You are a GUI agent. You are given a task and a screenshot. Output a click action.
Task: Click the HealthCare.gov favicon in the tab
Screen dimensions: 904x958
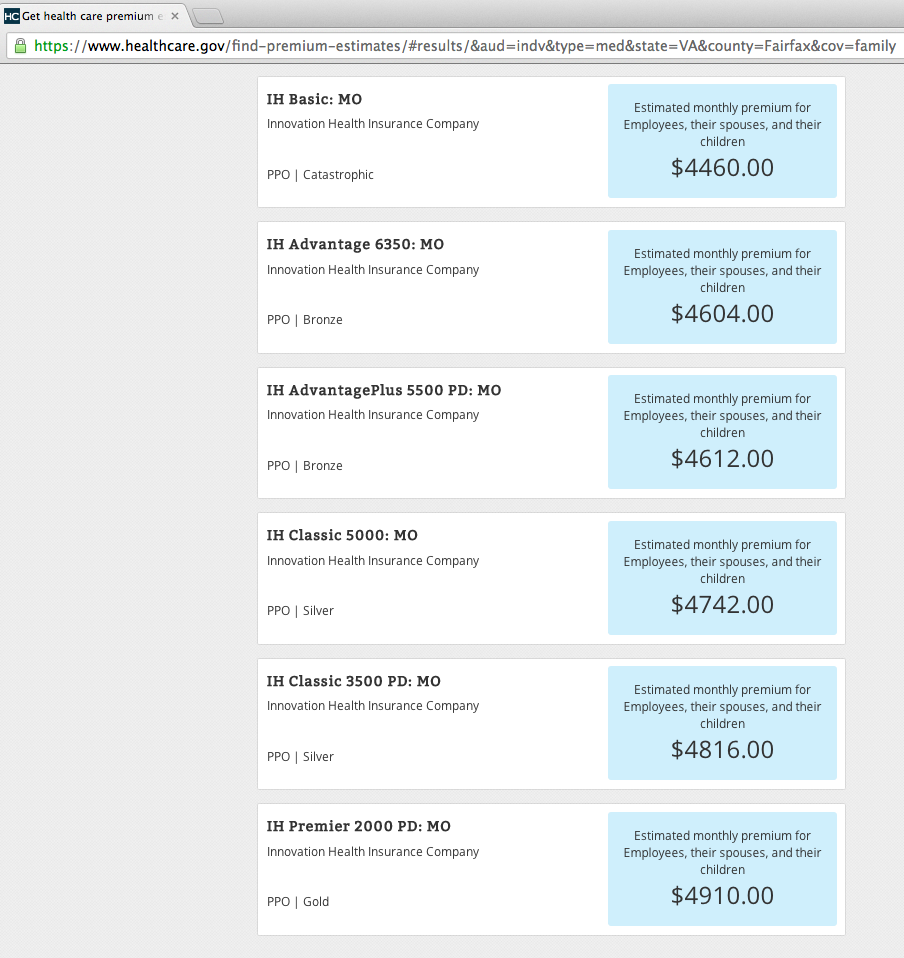pos(11,16)
